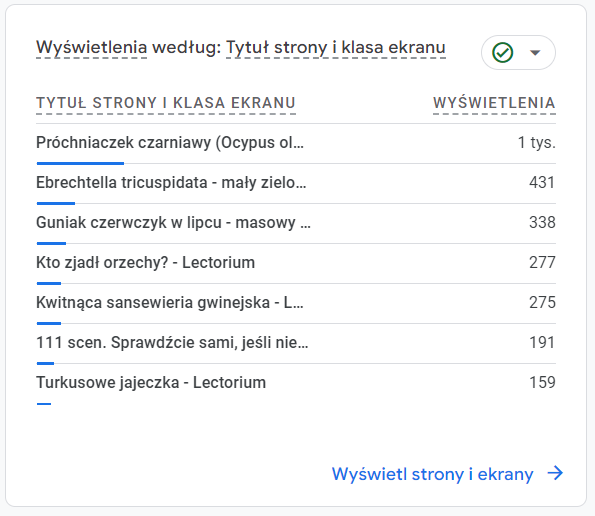
Task: Click the blue bar under Ebrechtella tricuspidata
Action: 56,203
